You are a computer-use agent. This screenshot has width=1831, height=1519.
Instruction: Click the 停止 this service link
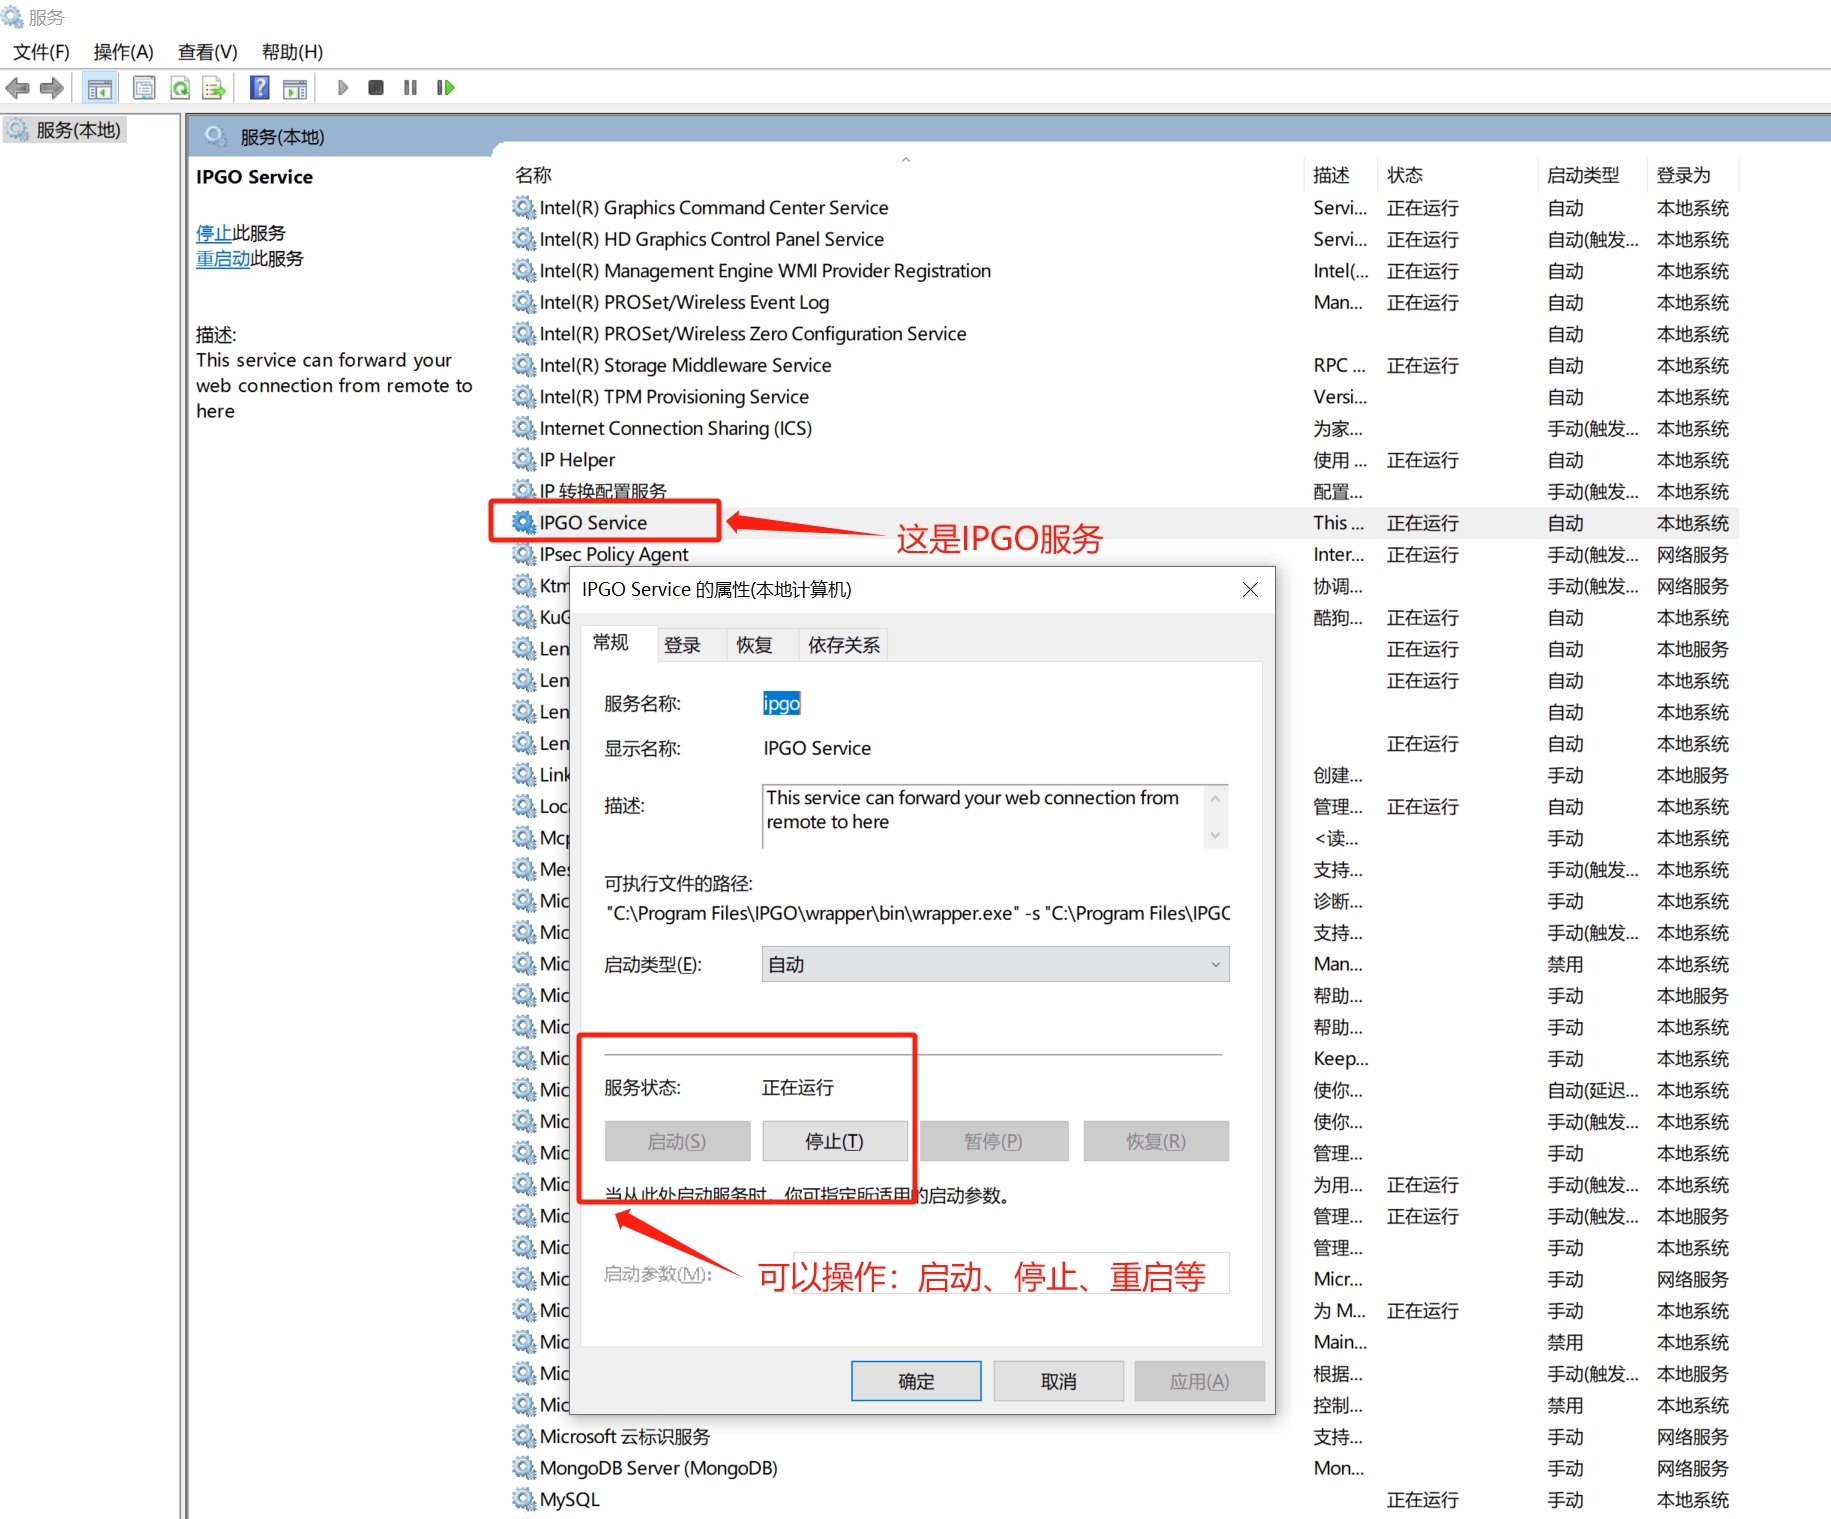[214, 233]
